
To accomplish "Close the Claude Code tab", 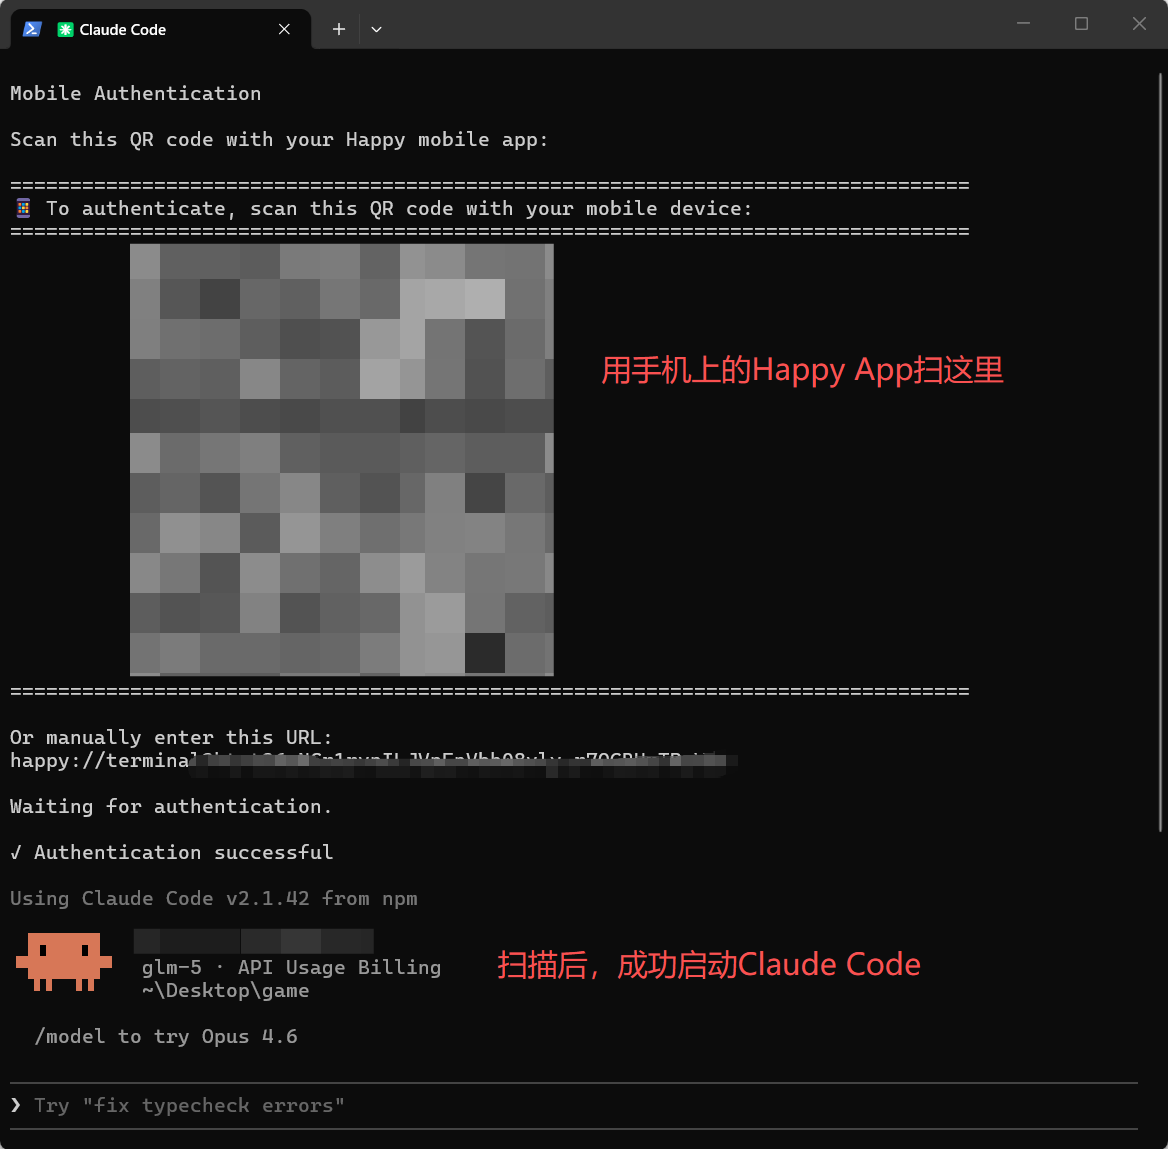I will (284, 29).
